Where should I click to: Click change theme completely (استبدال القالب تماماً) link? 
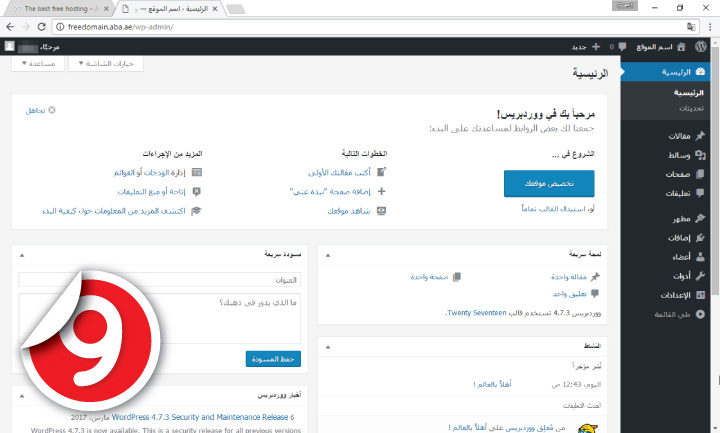pos(553,209)
